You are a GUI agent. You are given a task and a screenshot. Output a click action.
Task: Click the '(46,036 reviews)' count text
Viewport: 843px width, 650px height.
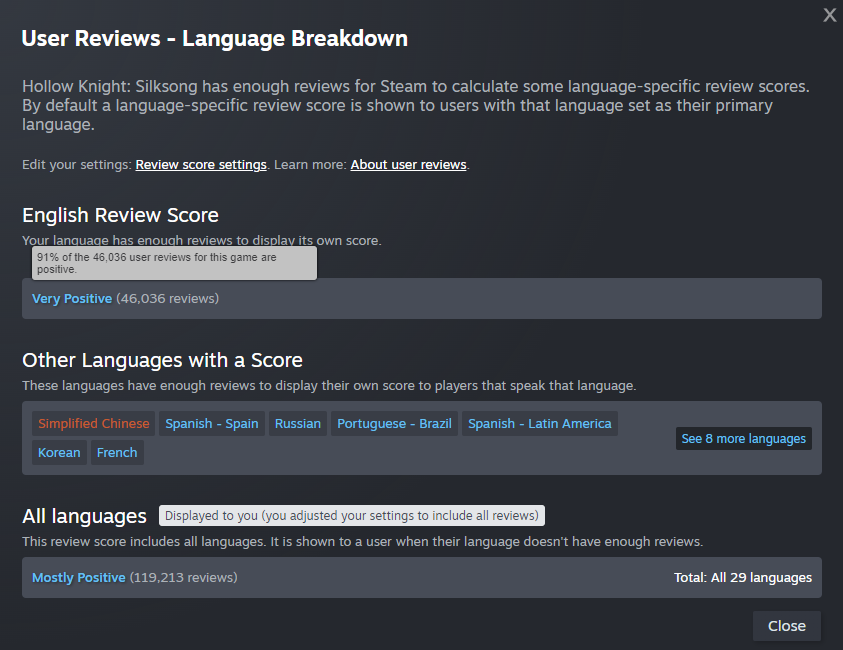coord(168,298)
